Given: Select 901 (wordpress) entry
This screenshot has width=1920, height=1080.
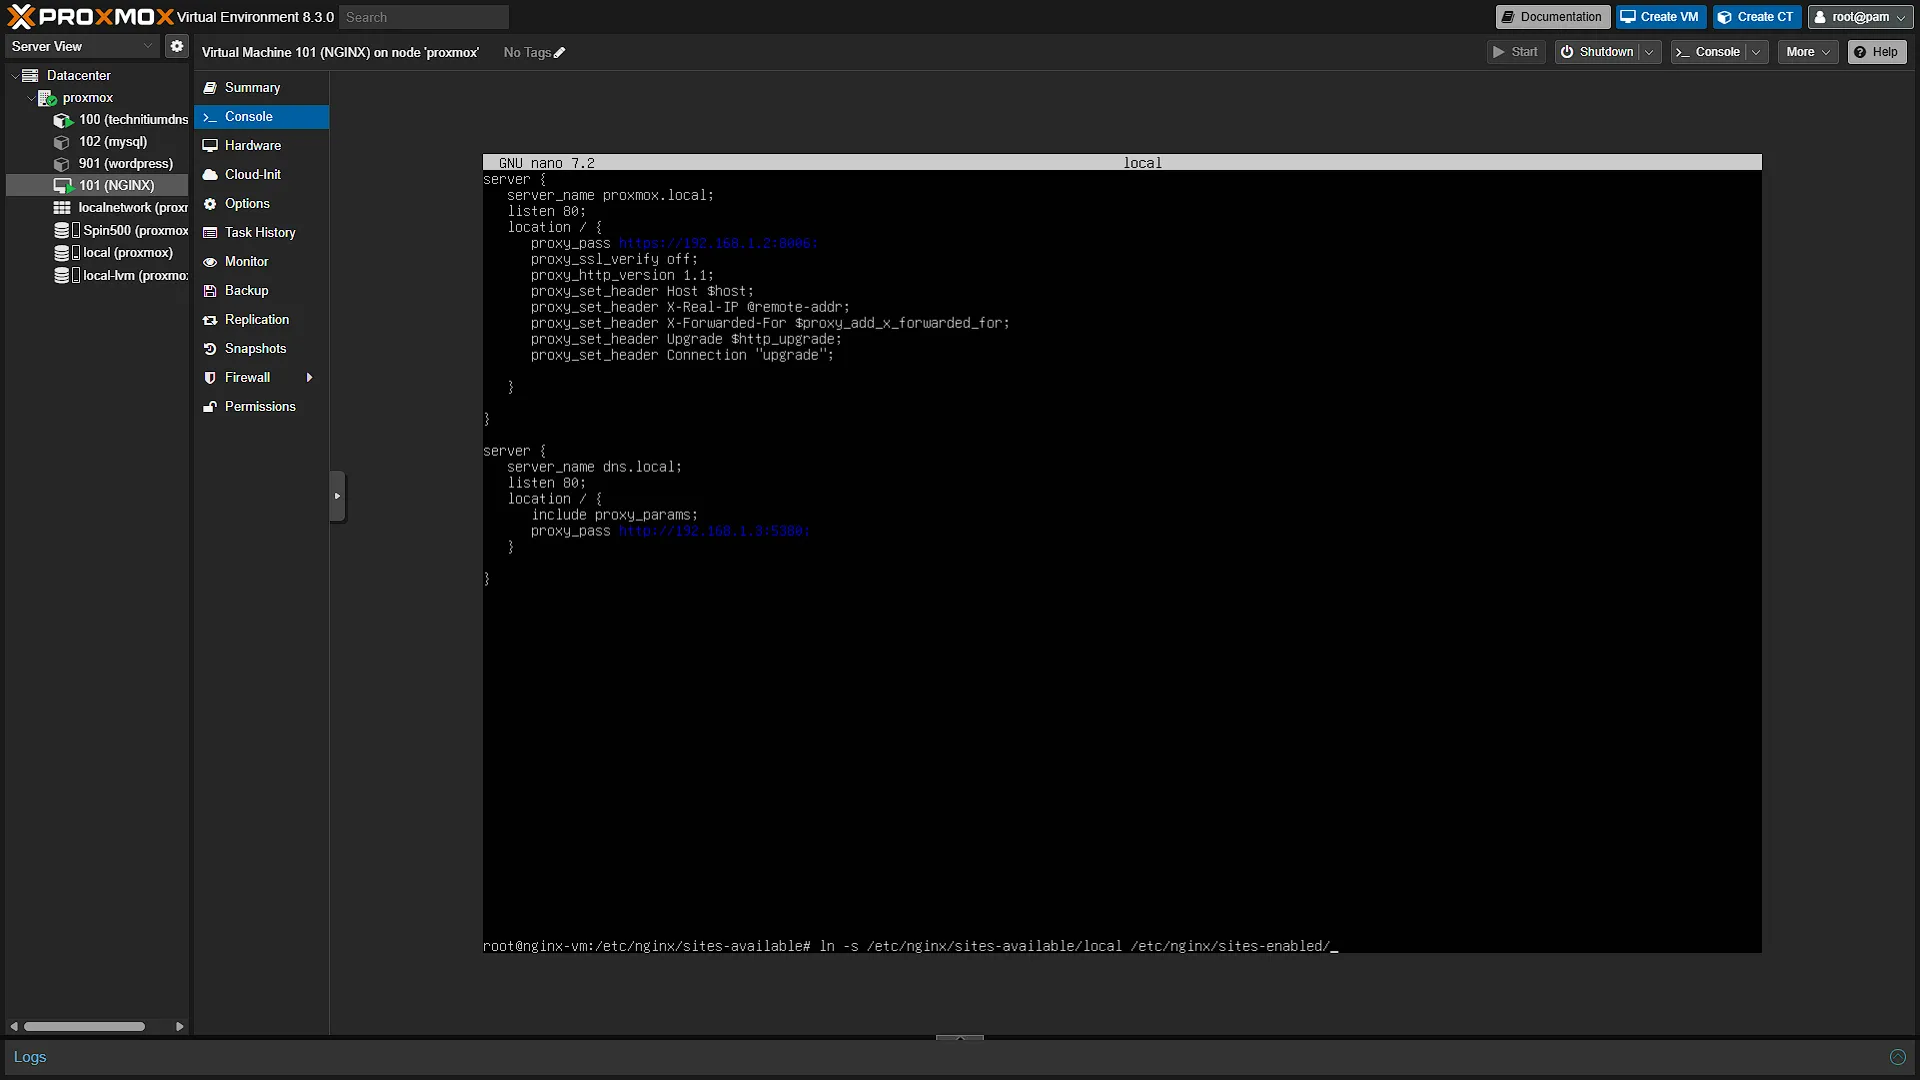Looking at the screenshot, I should (113, 163).
